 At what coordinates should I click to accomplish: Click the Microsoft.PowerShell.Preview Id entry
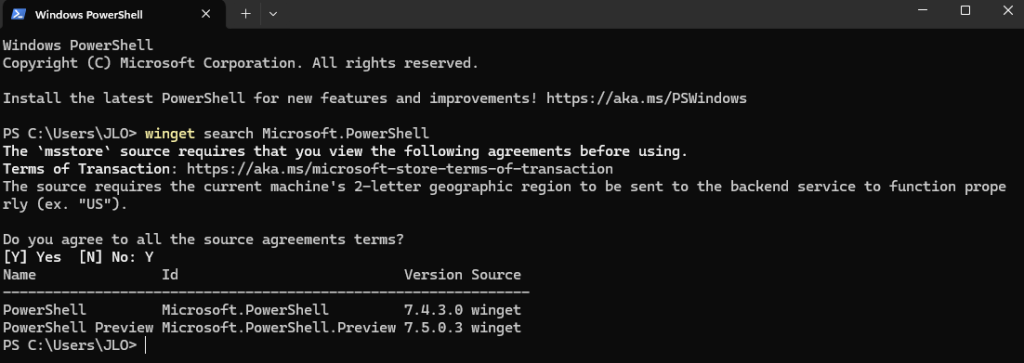pos(279,327)
